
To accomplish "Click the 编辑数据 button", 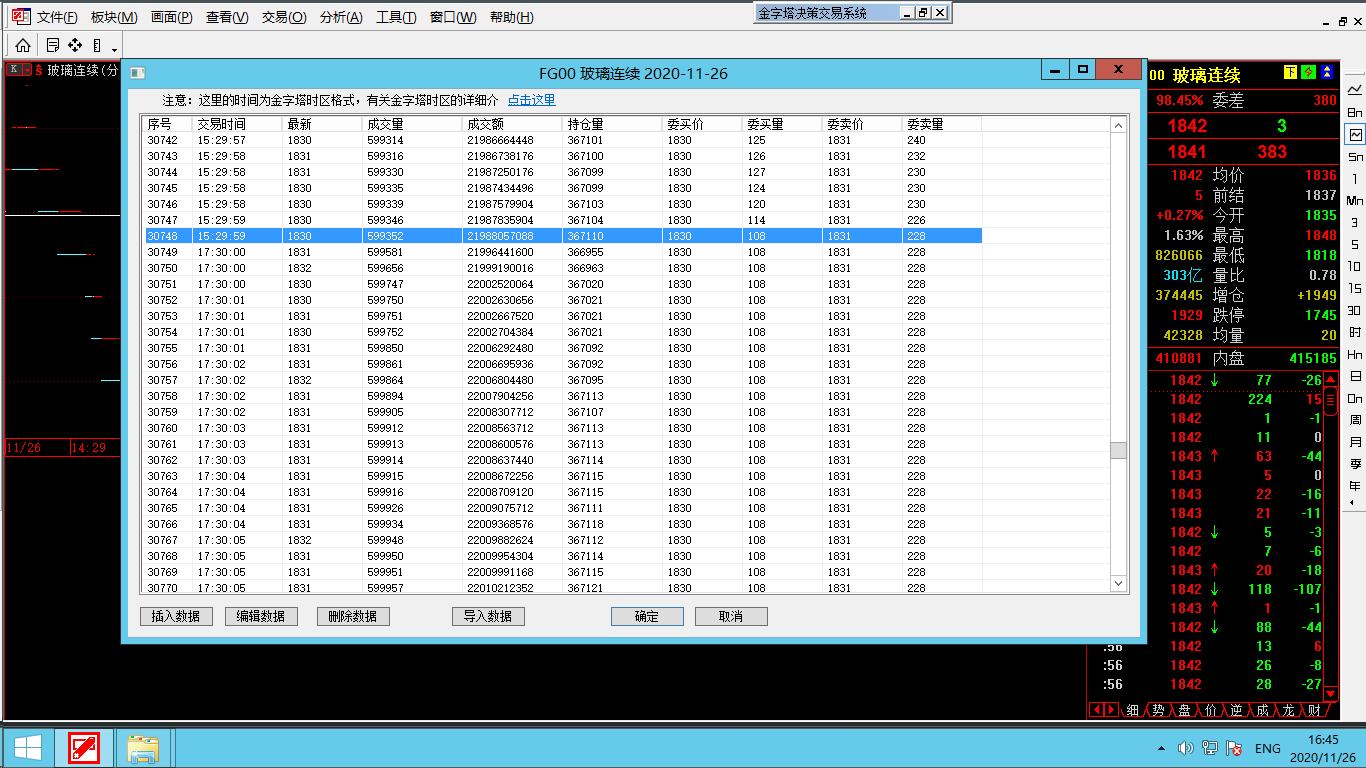I will [261, 616].
